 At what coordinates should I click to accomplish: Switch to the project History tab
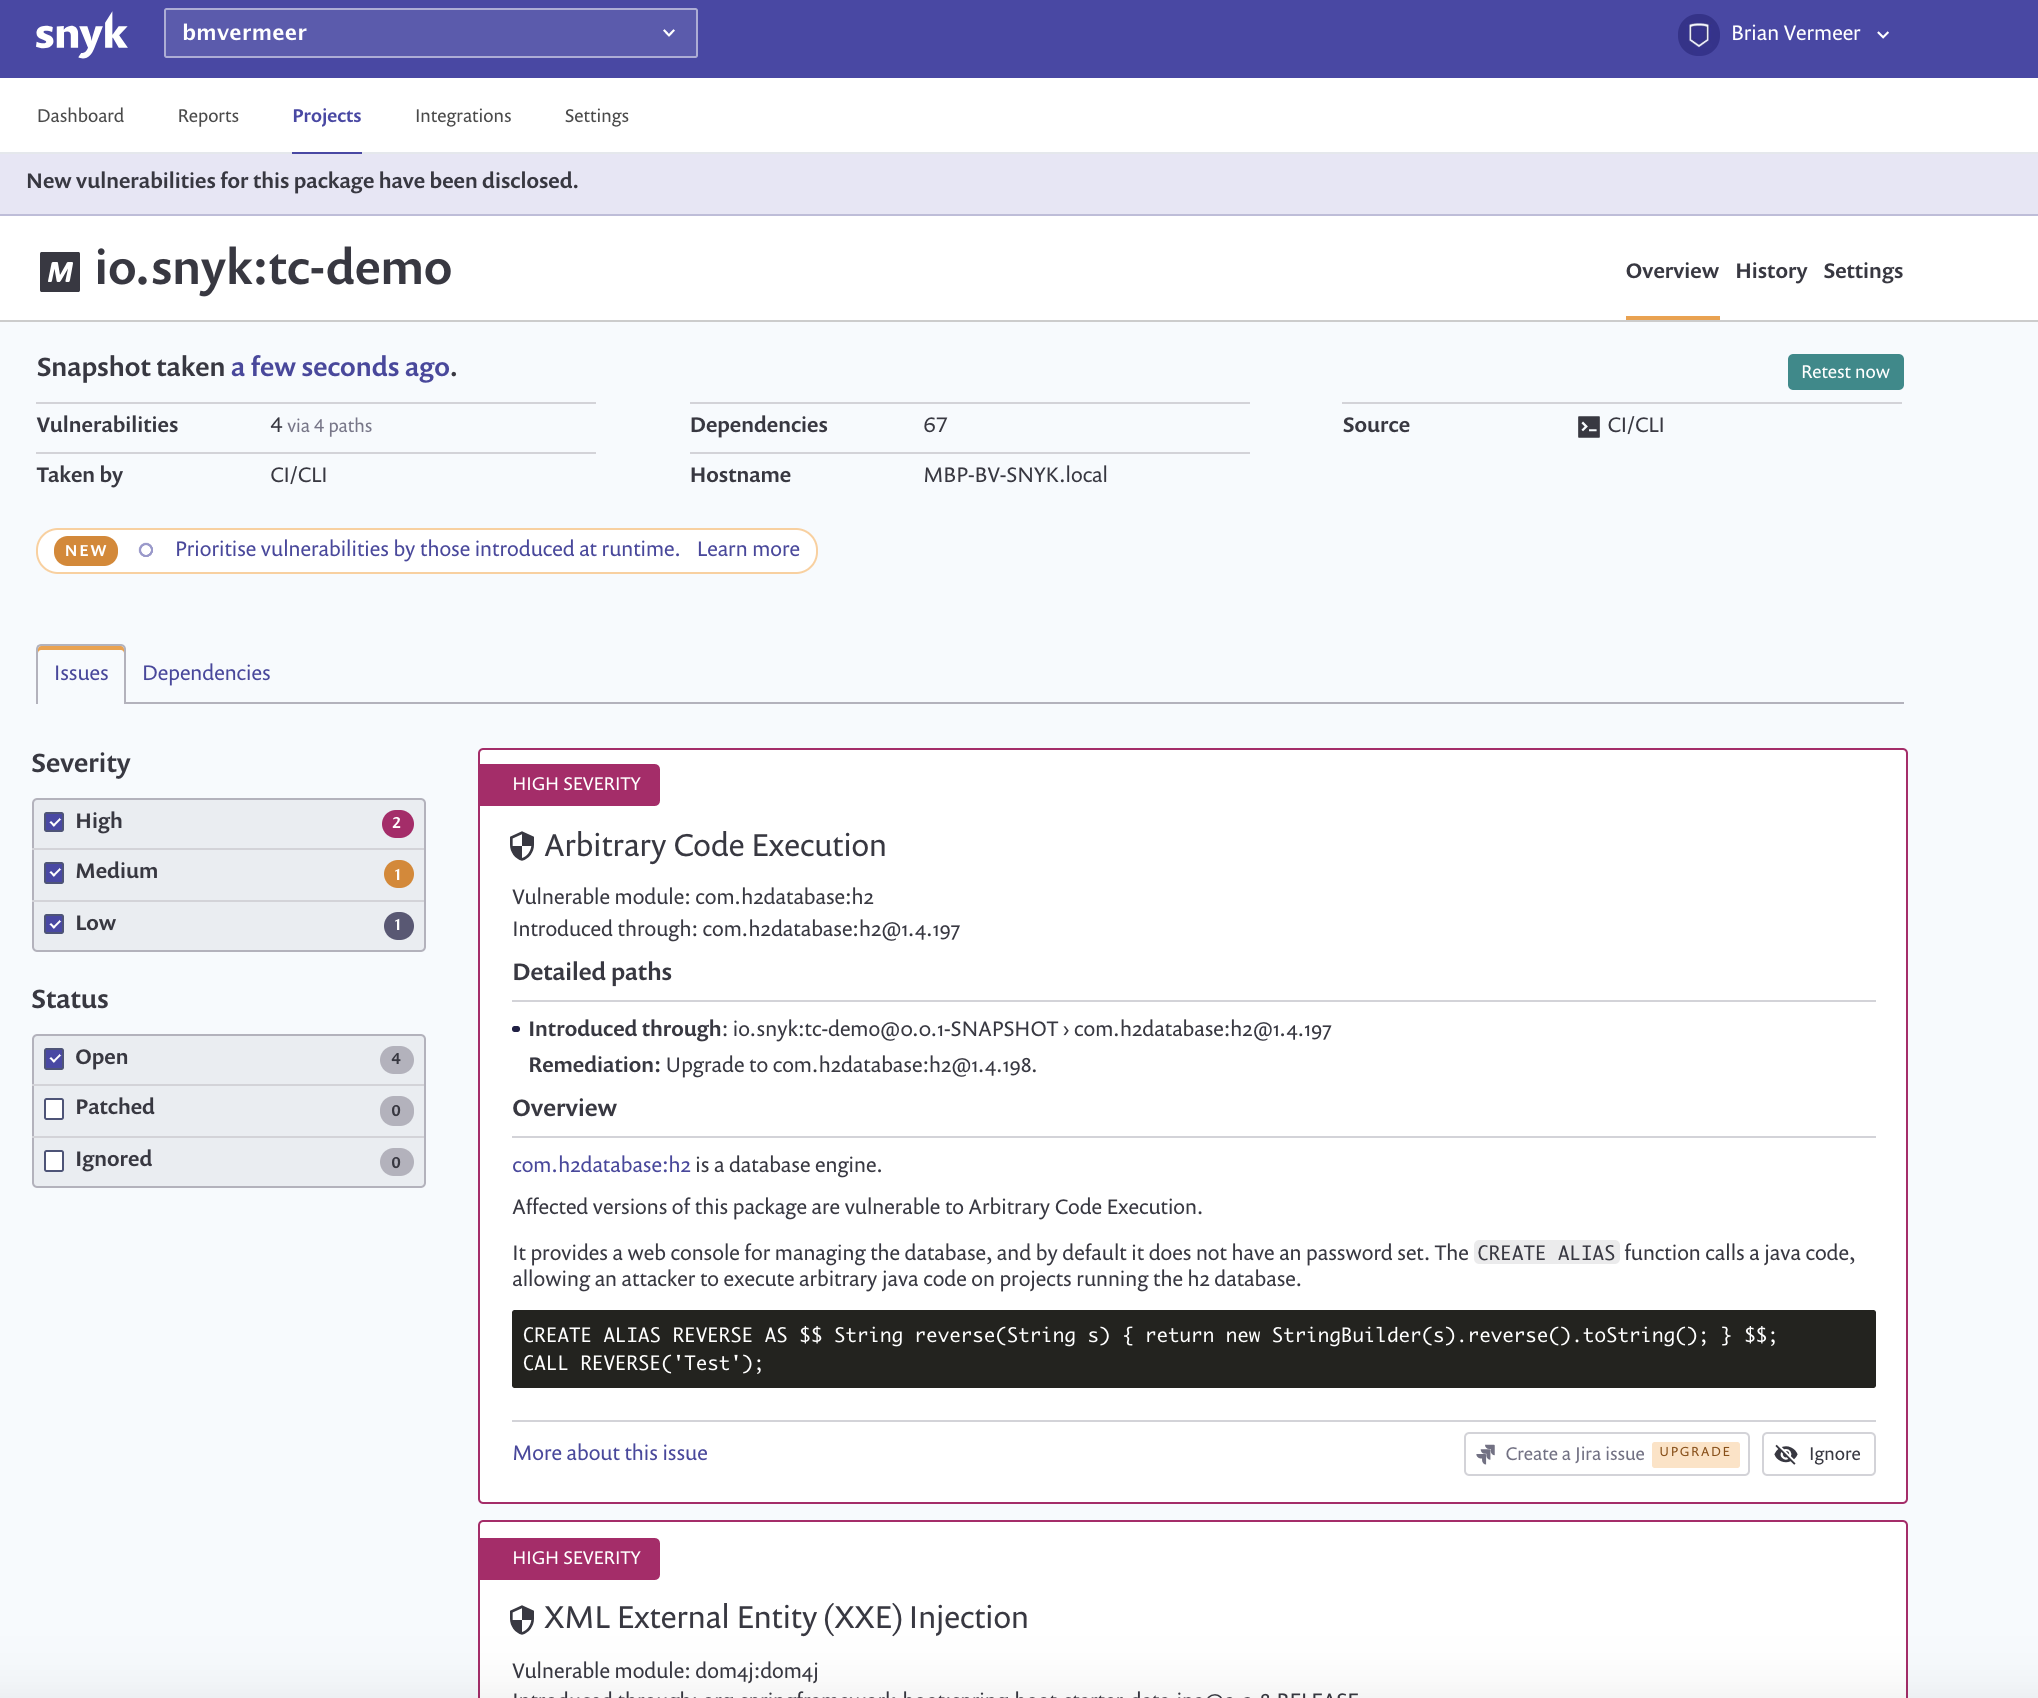pyautogui.click(x=1770, y=271)
